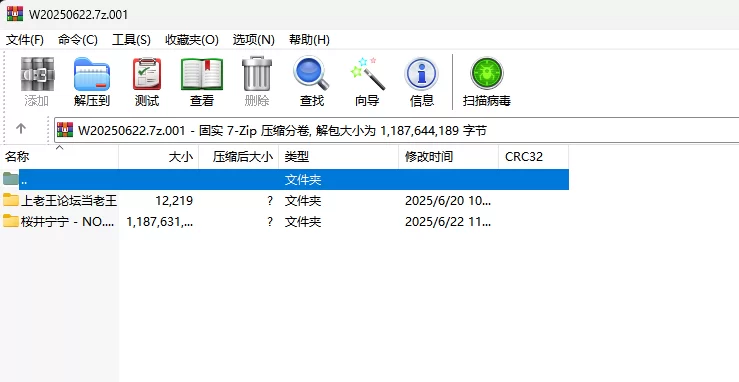Click the folder icon of 上老王论坛当老王
Screen dimensions: 739x382
click(10, 200)
